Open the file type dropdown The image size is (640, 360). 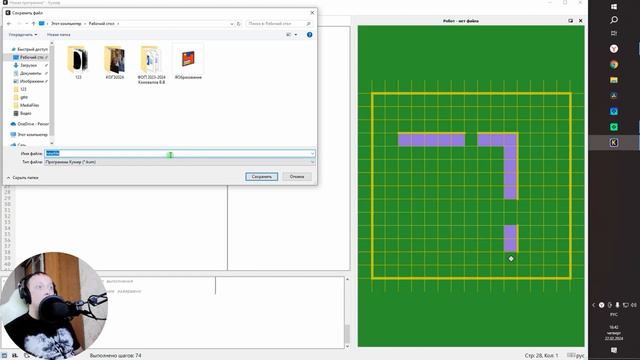[180, 162]
